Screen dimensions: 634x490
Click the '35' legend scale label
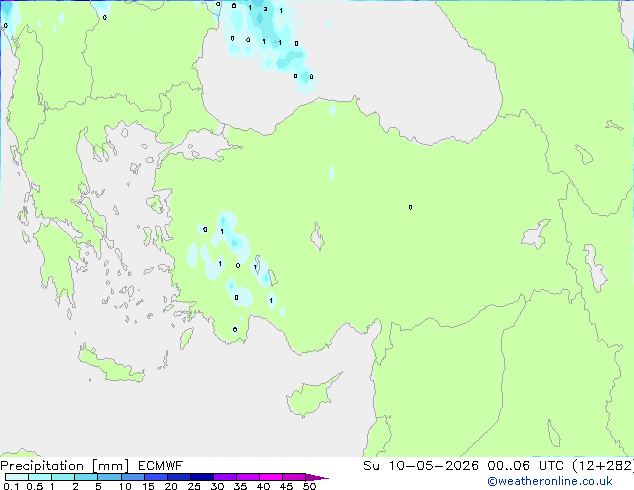[240, 486]
